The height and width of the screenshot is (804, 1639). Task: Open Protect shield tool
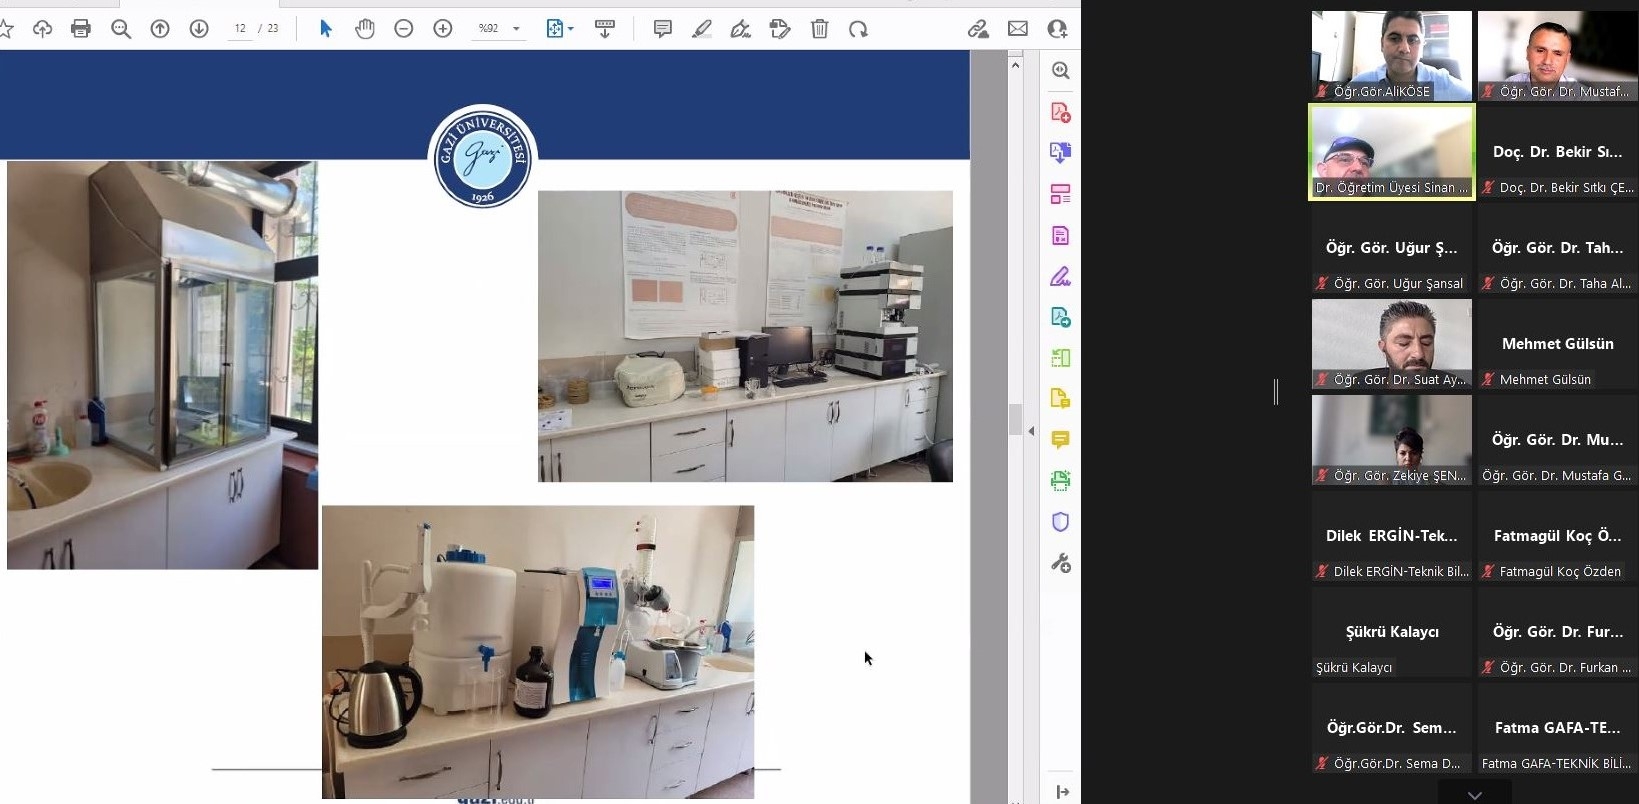tap(1060, 522)
